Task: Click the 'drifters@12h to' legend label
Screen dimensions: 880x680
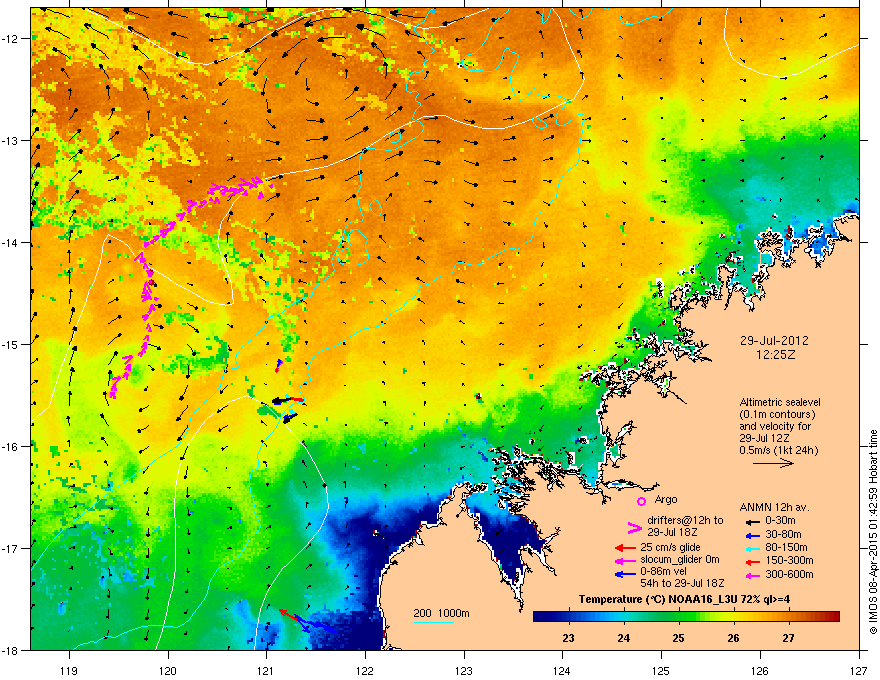Action: point(685,520)
